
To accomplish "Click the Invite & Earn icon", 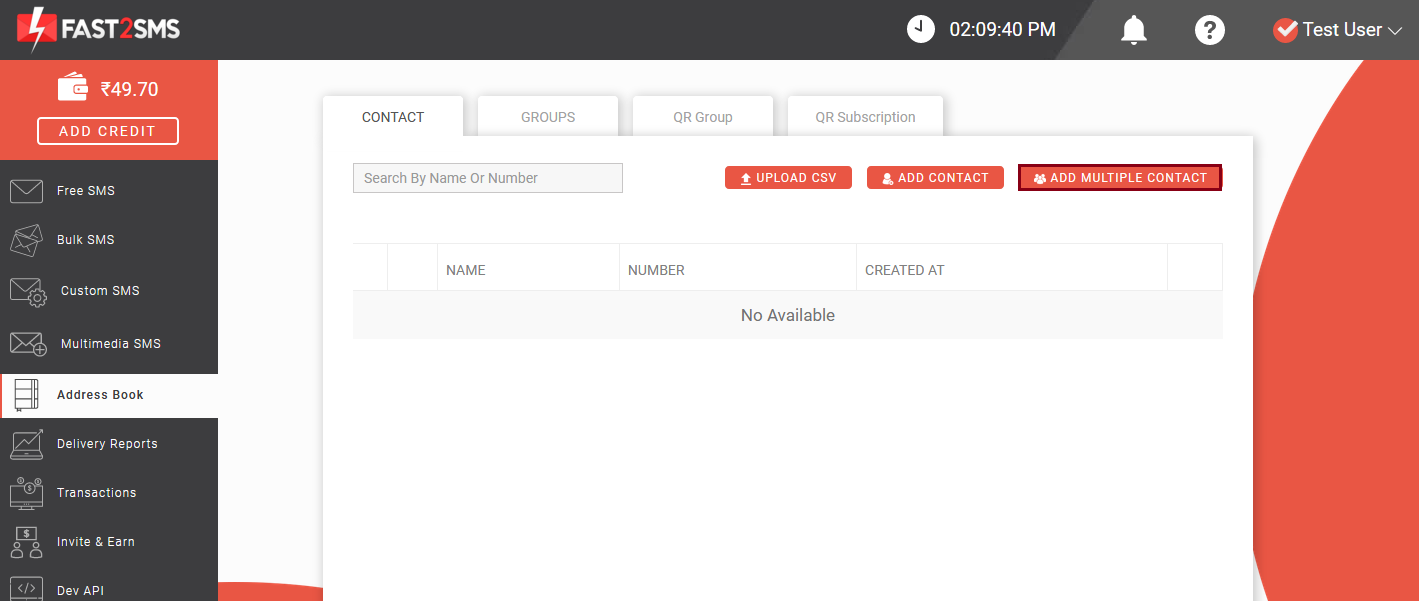I will [26, 542].
